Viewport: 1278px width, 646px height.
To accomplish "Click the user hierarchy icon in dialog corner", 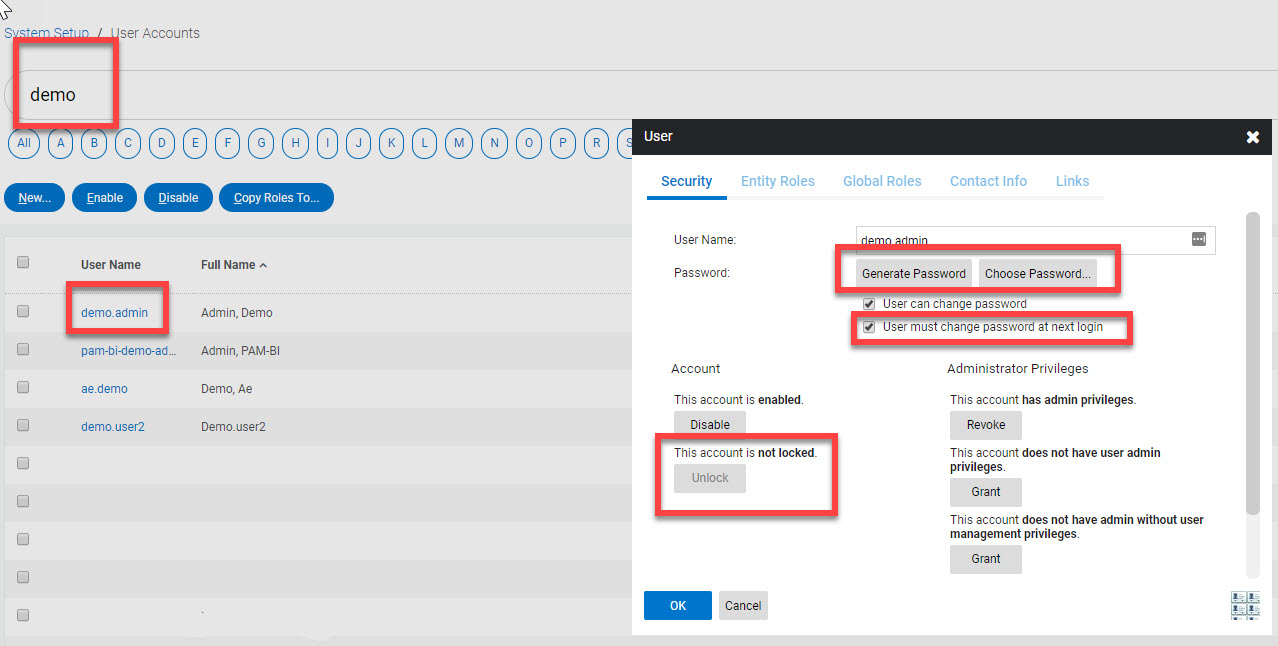I will [x=1245, y=605].
